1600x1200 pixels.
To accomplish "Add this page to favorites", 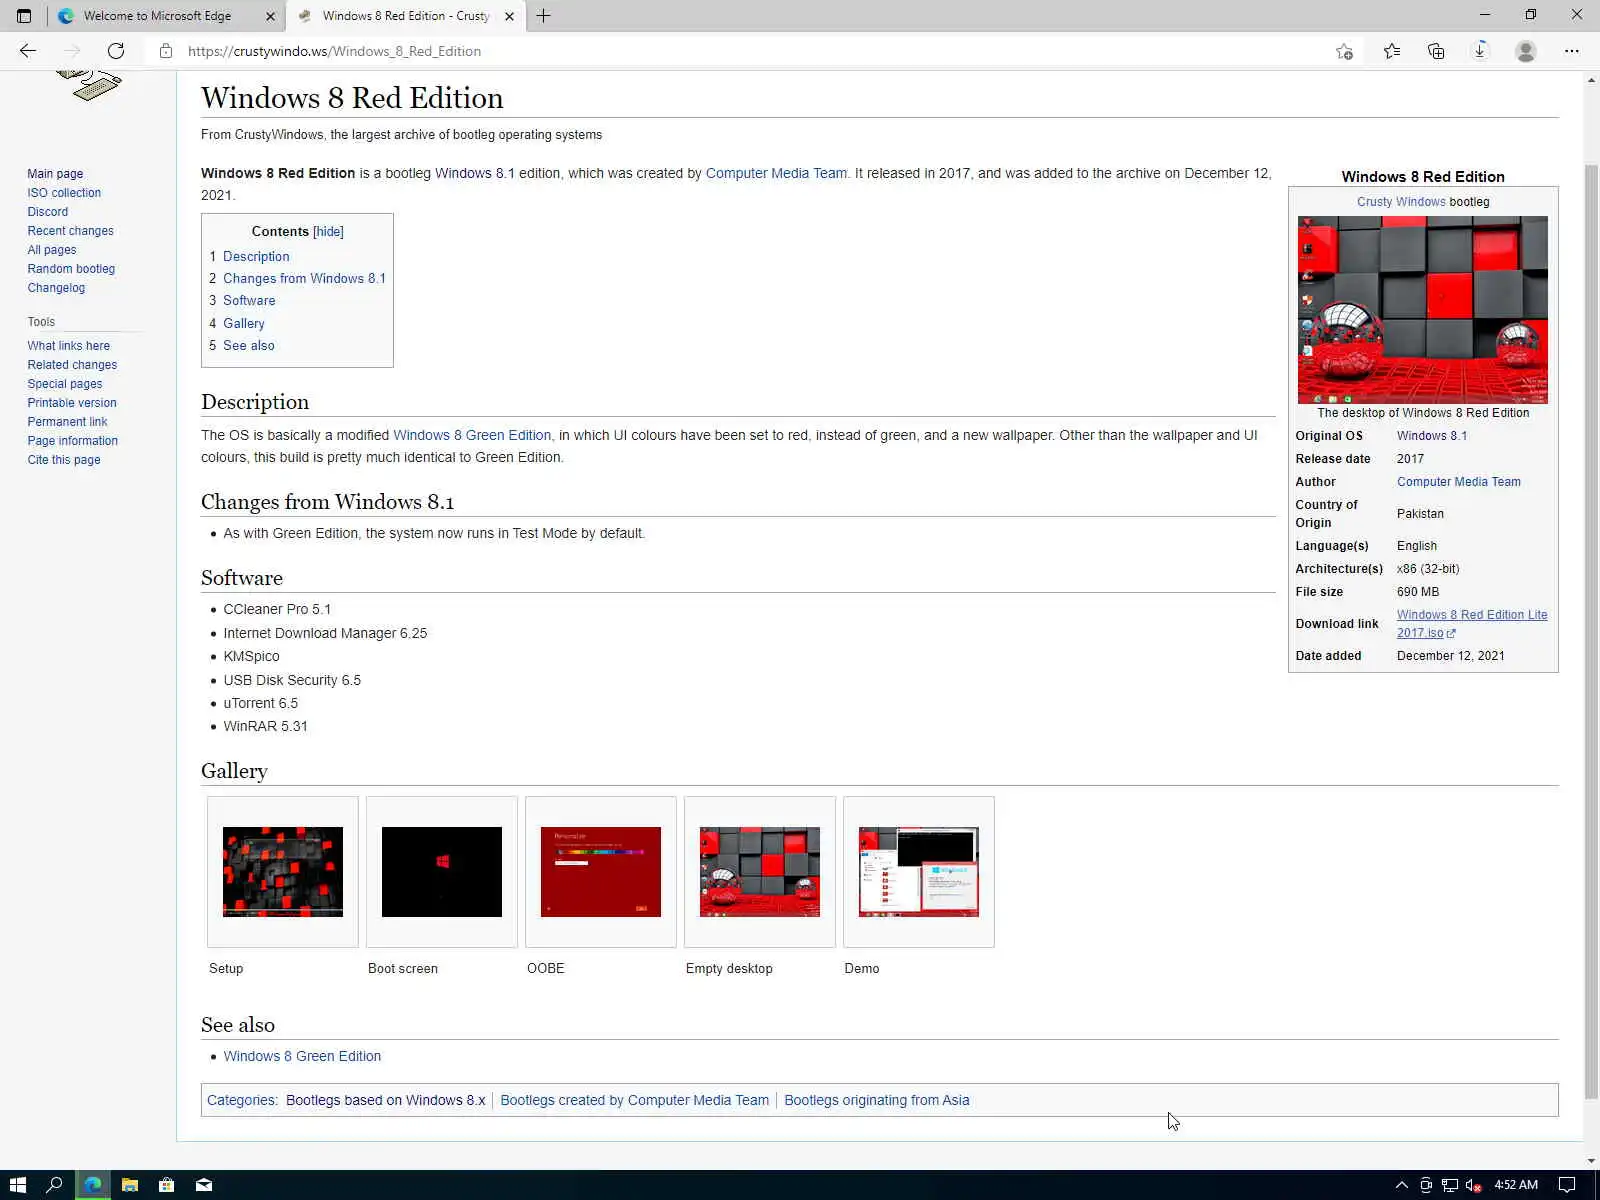I will point(1344,51).
